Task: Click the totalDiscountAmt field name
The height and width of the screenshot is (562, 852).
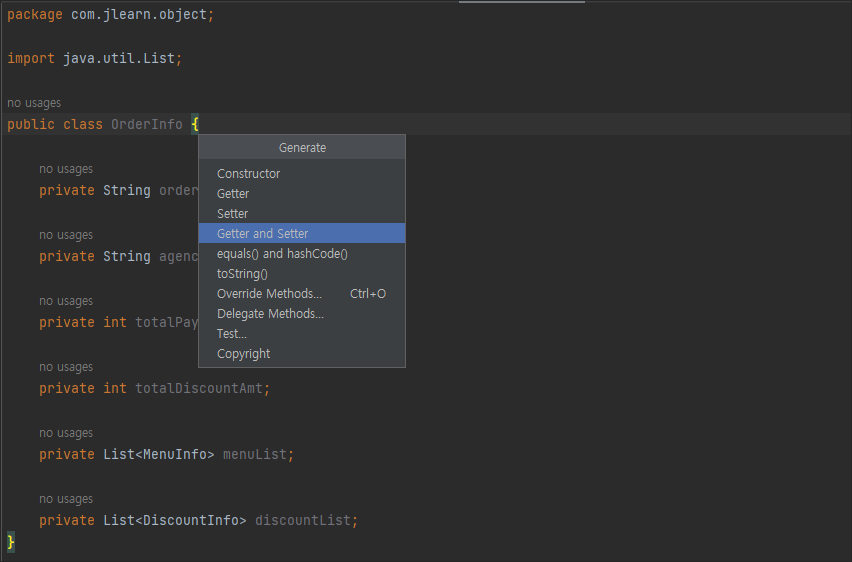Action: coord(199,388)
